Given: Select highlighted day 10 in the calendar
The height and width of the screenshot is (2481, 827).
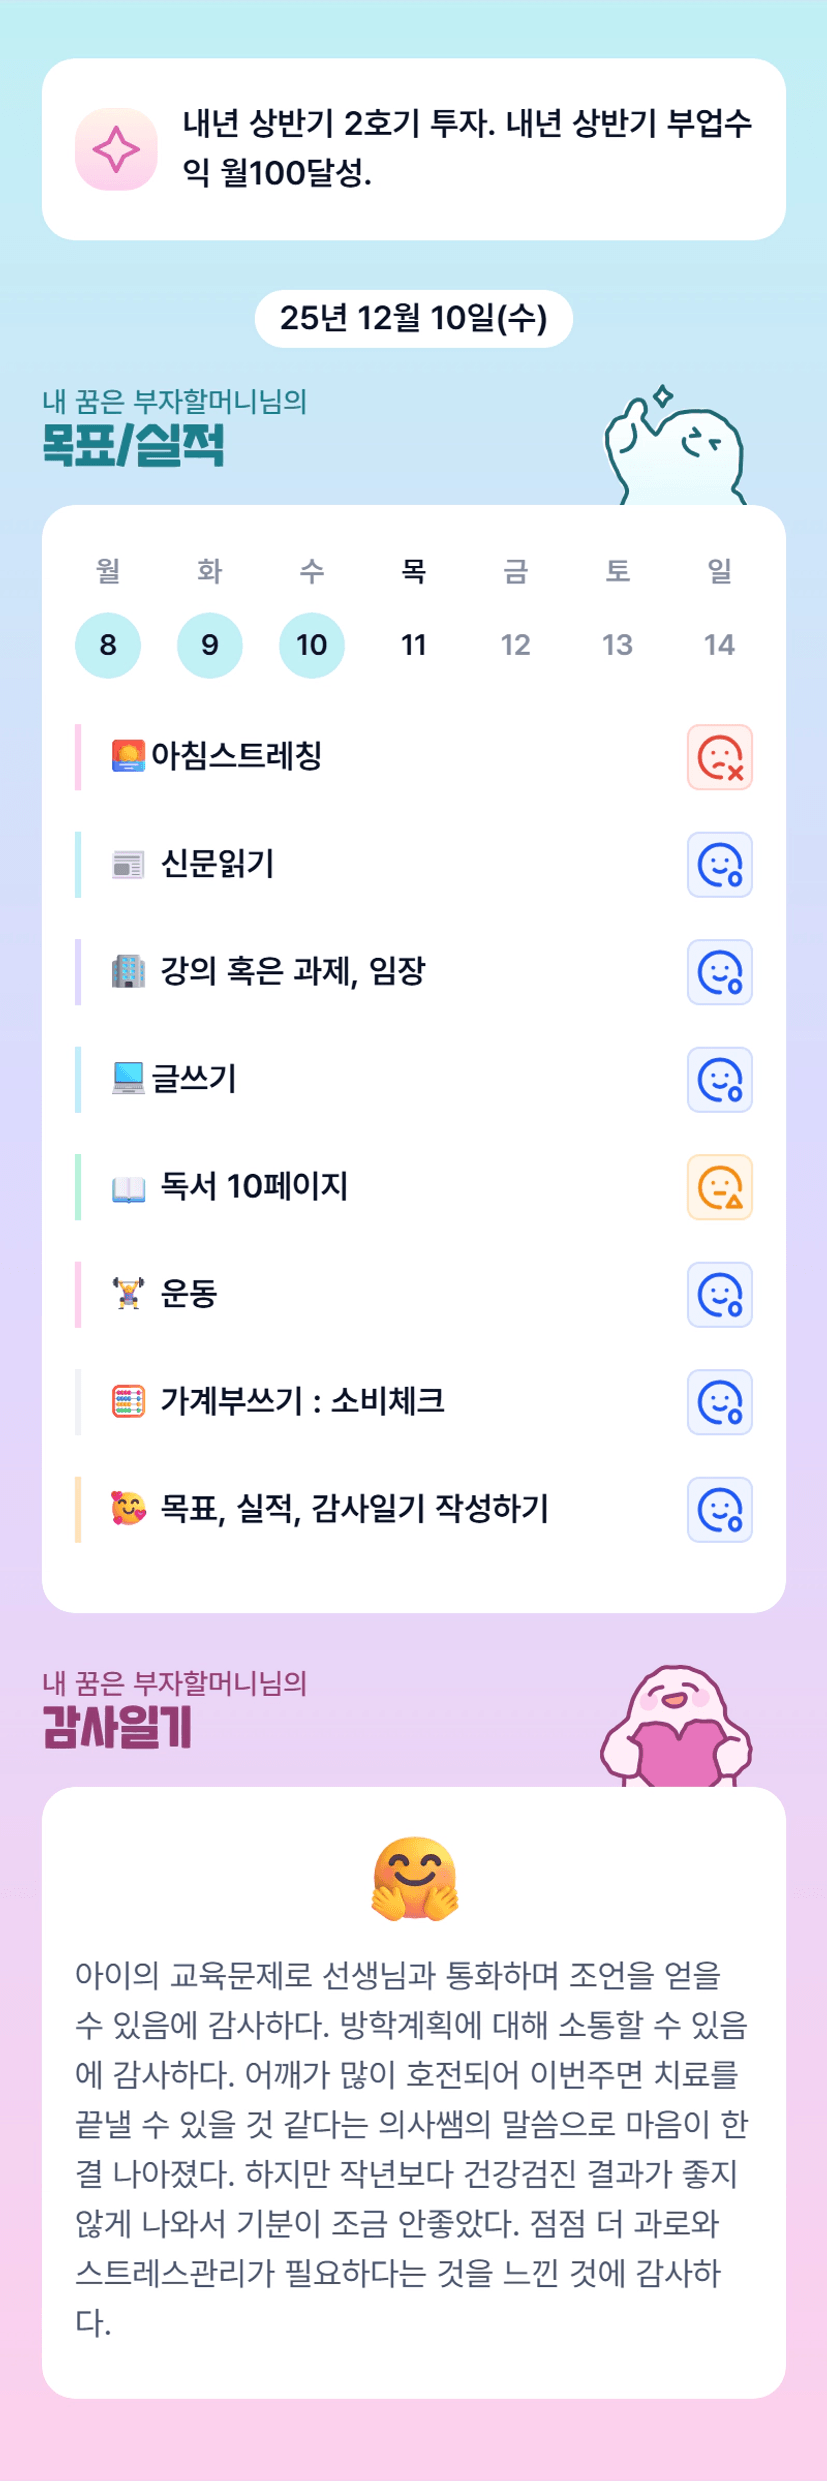Looking at the screenshot, I should pos(312,645).
